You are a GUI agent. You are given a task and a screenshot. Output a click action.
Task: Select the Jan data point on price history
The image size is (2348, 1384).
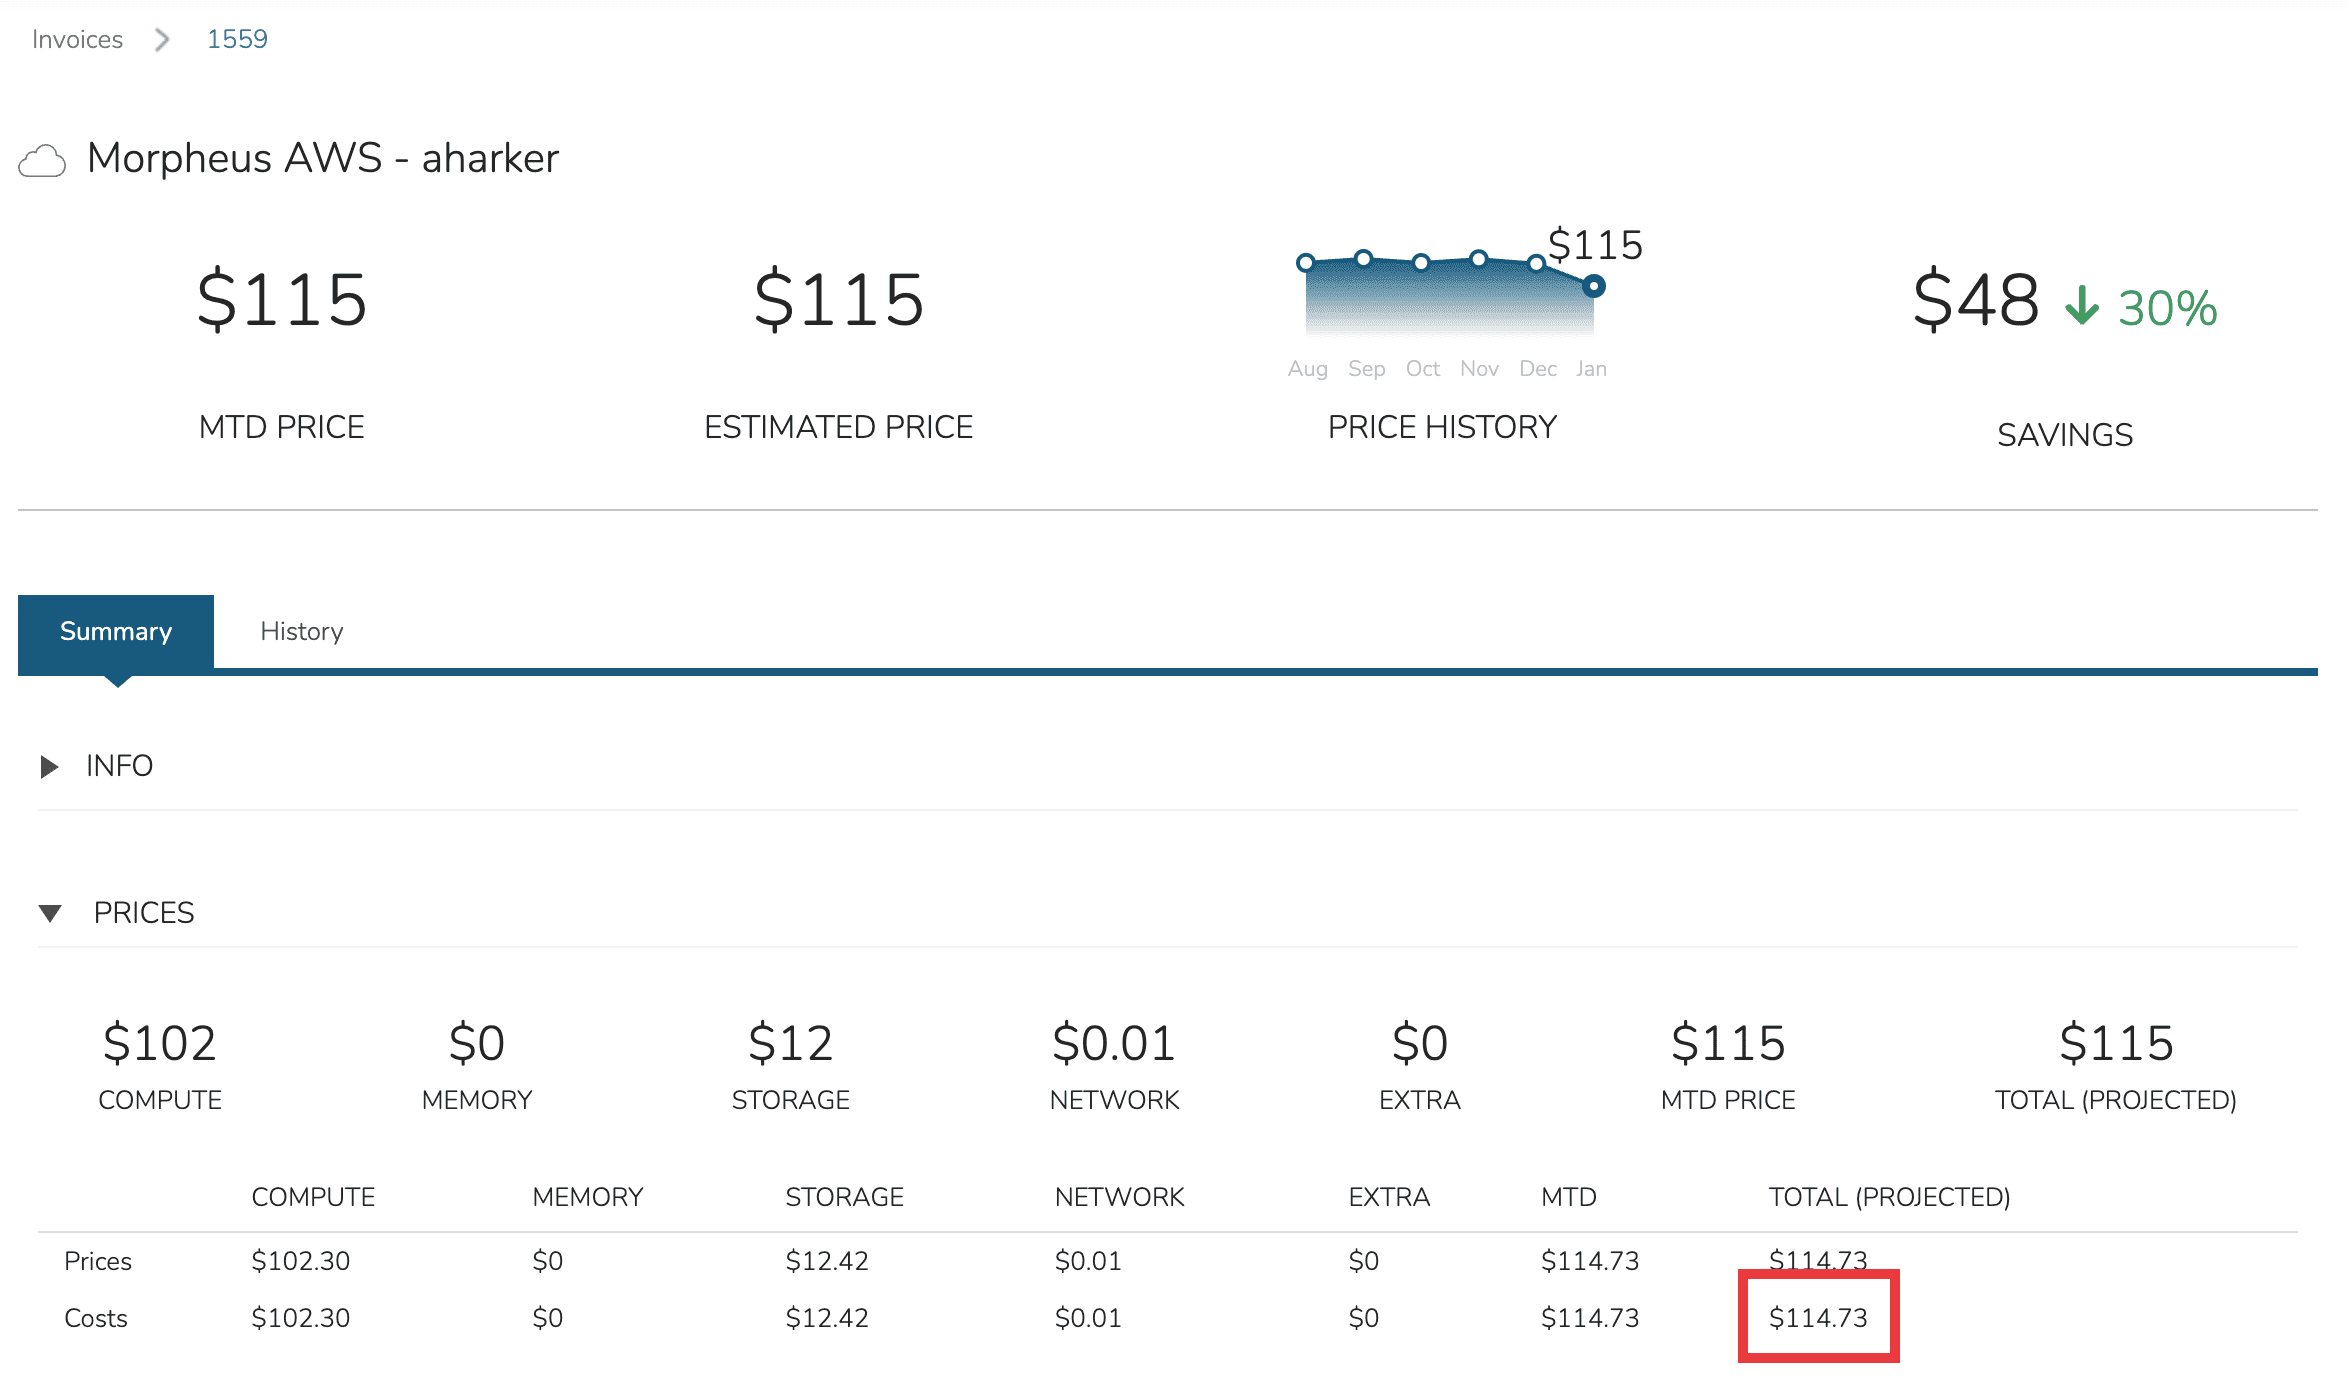point(1594,285)
